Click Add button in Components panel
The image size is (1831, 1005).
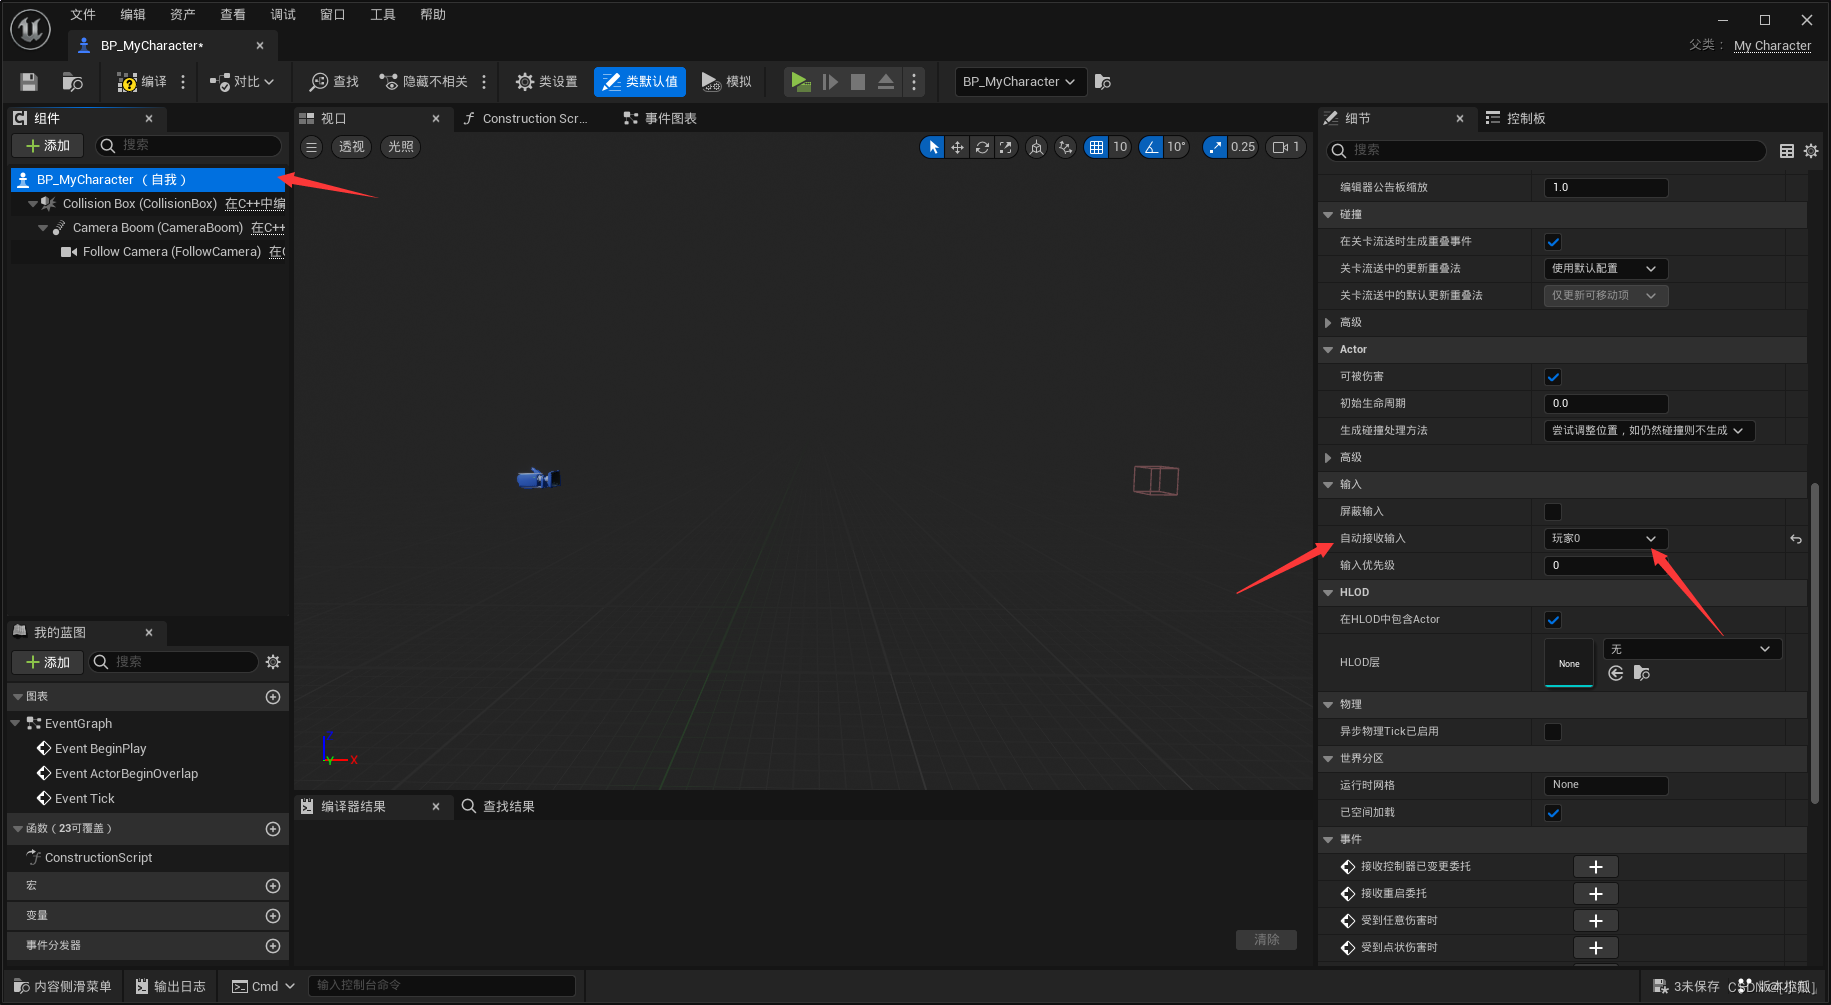[48, 146]
